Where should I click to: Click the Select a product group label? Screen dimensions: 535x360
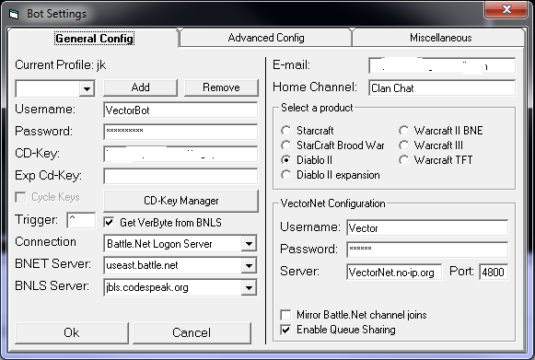coord(317,108)
